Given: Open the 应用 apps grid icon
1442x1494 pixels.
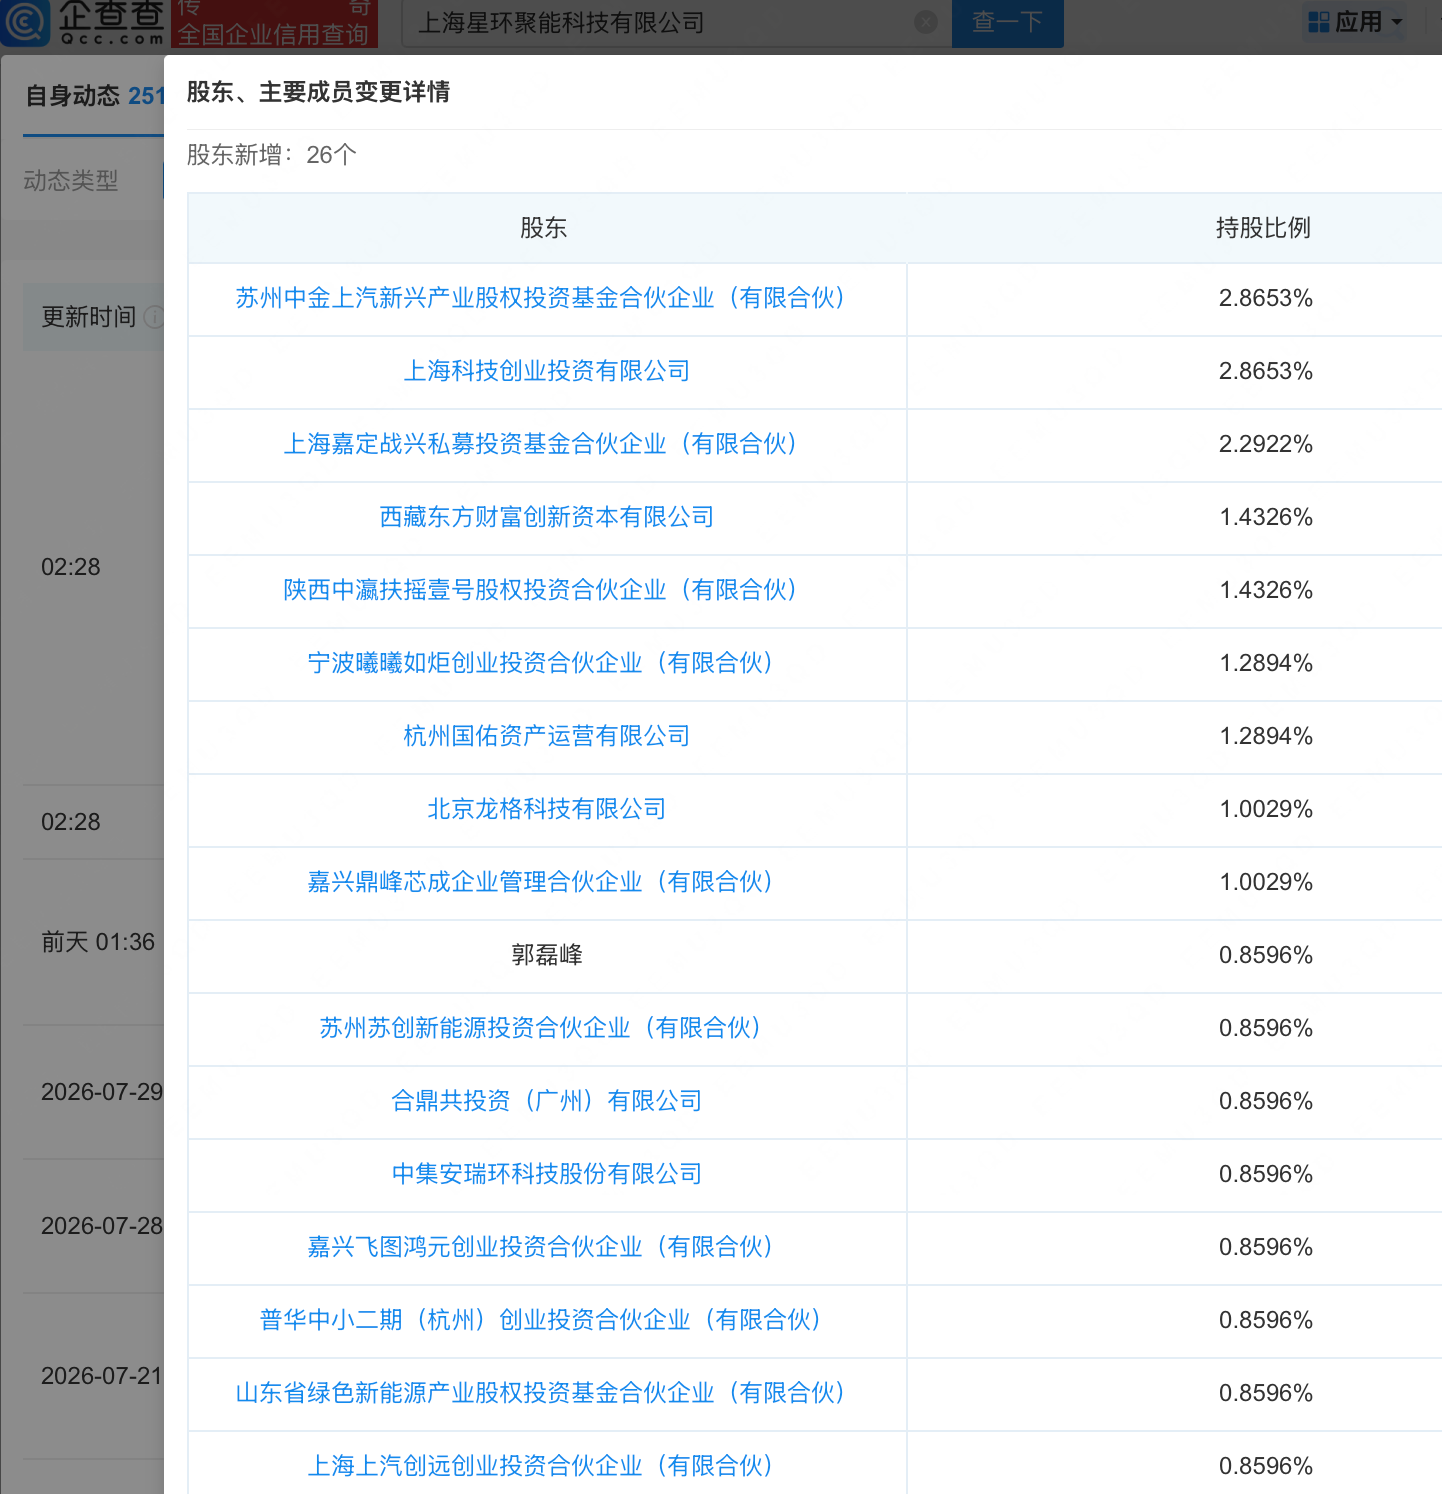Looking at the screenshot, I should tap(1319, 22).
